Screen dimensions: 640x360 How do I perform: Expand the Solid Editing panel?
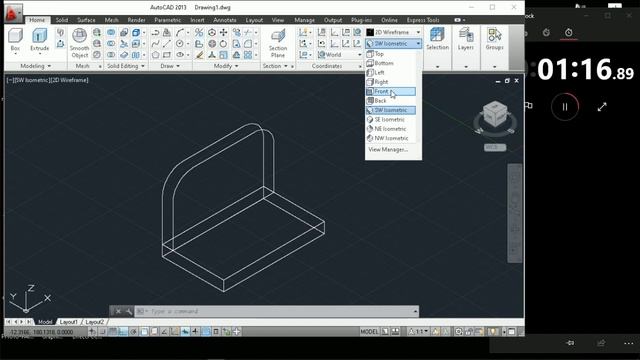tap(126, 66)
